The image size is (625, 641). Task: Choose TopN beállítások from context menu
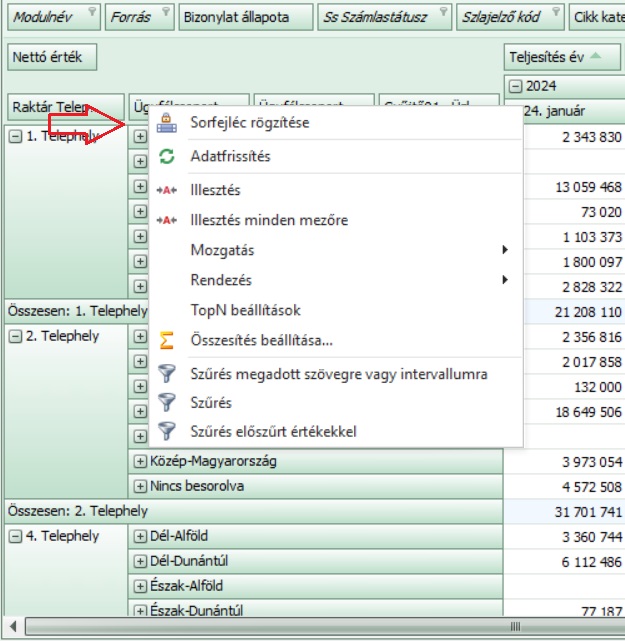(x=245, y=310)
